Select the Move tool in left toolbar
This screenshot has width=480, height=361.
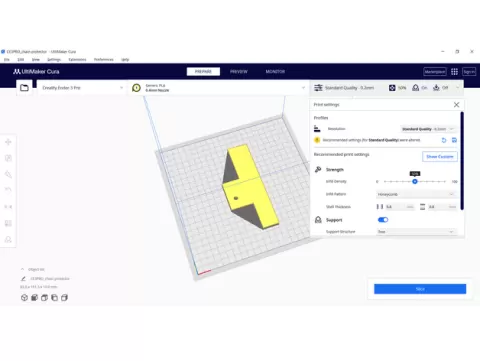(8, 142)
